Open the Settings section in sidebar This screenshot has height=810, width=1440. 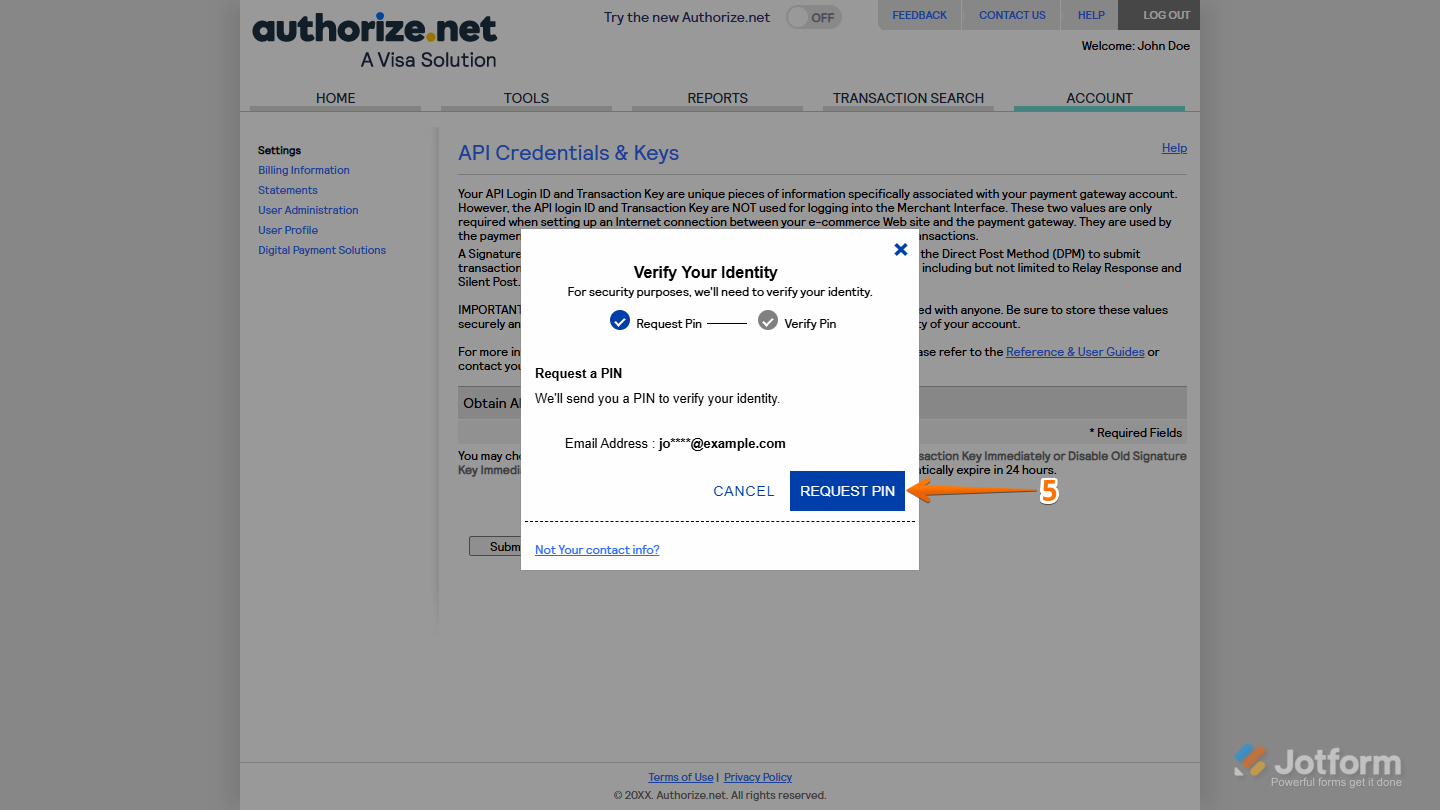(278, 149)
